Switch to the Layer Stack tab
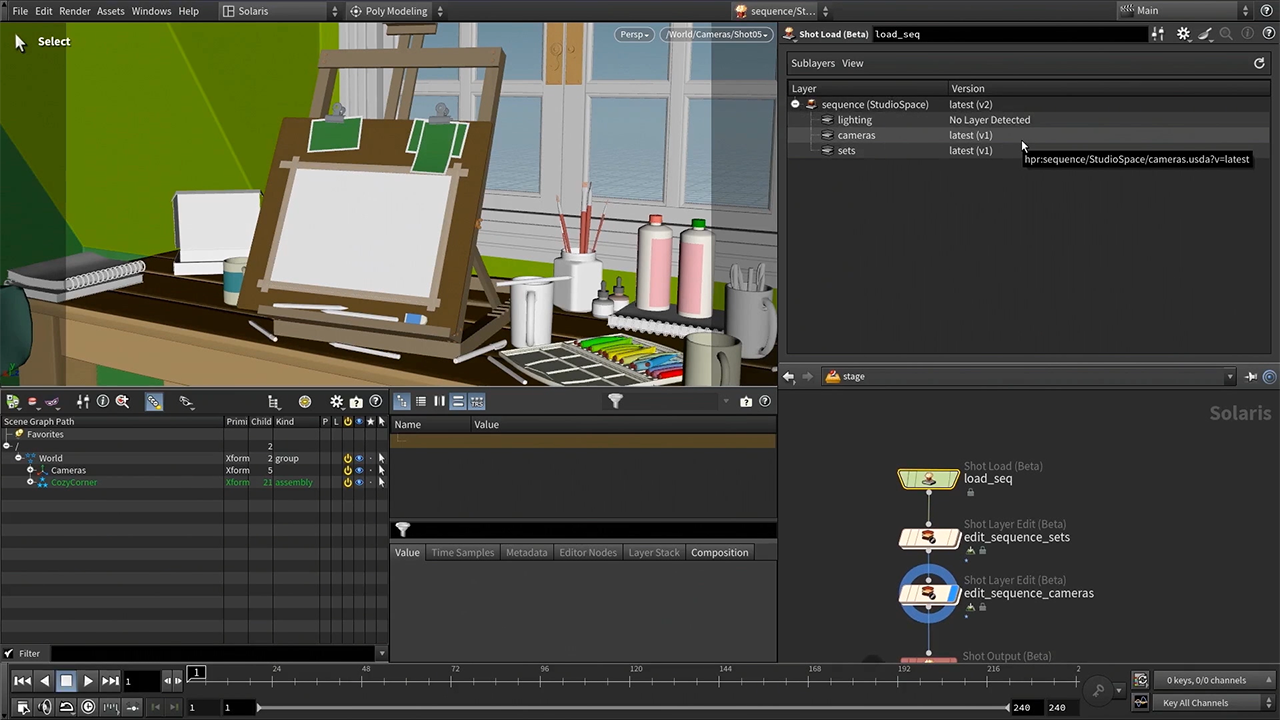 653,552
